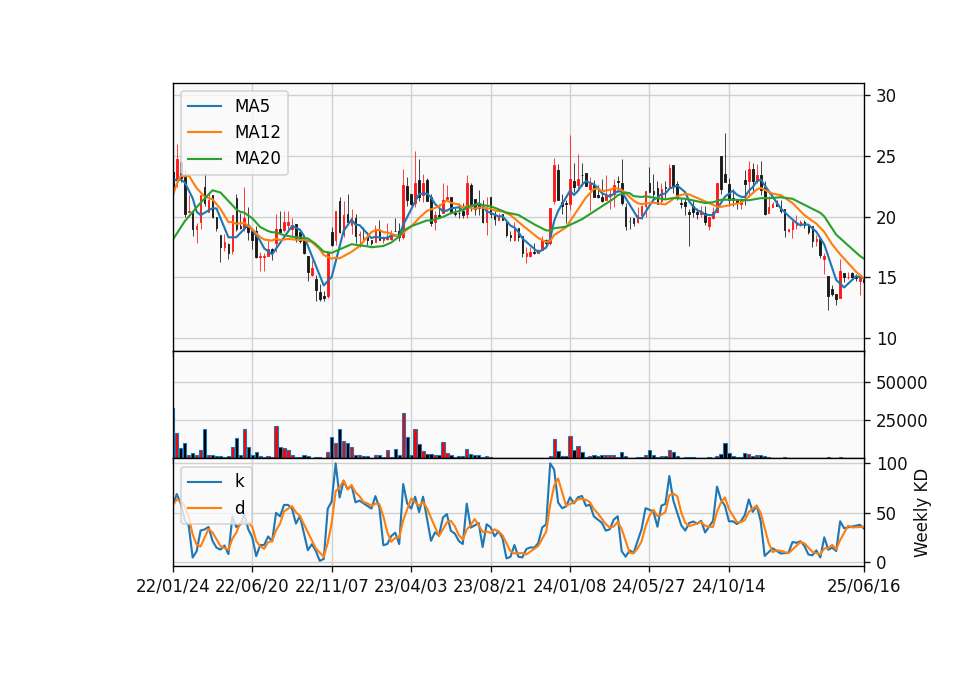
Task: Click the 23/04/03 date tick label
Action: [x=411, y=586]
